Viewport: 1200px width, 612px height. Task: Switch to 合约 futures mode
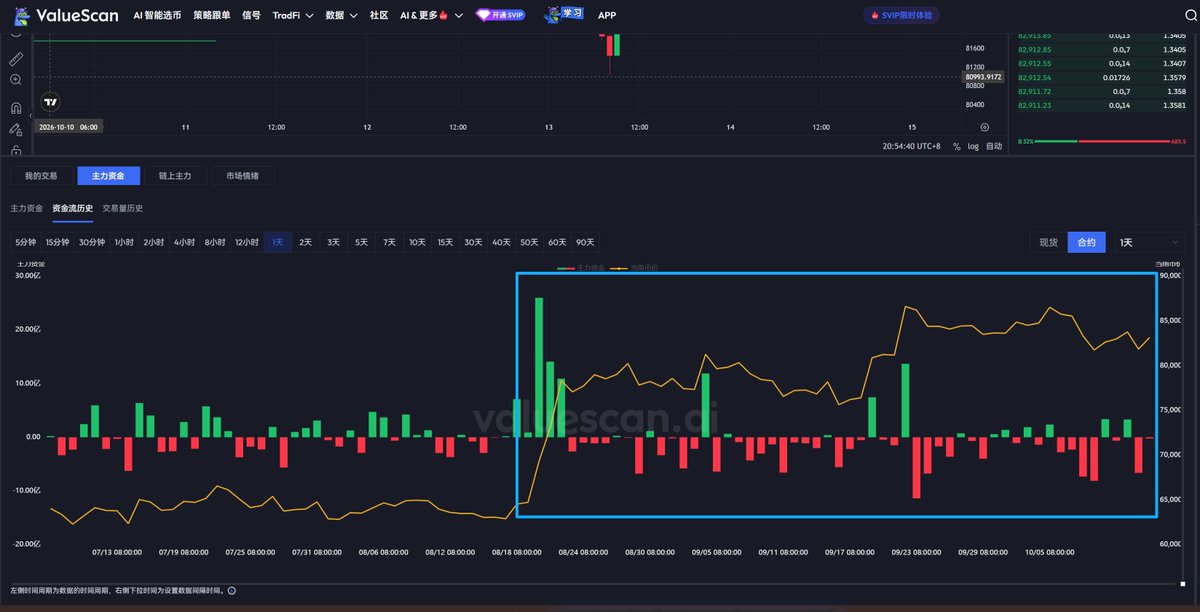click(x=1086, y=242)
